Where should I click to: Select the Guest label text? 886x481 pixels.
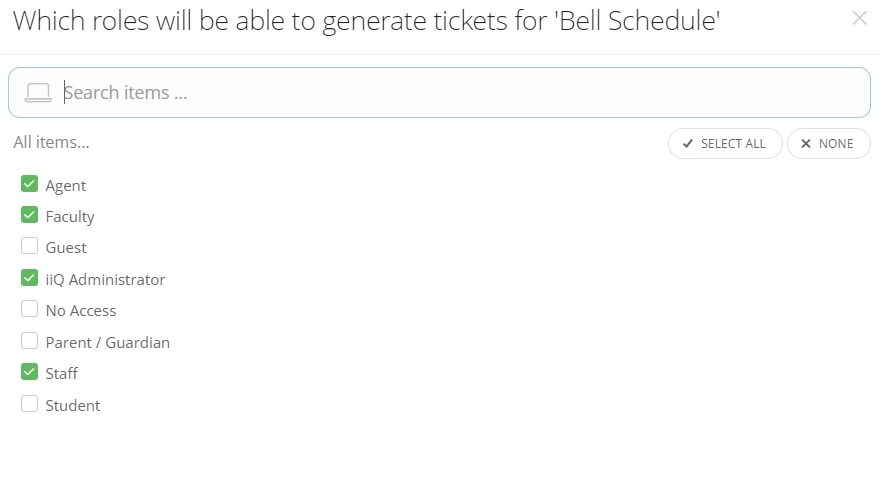[x=66, y=248]
